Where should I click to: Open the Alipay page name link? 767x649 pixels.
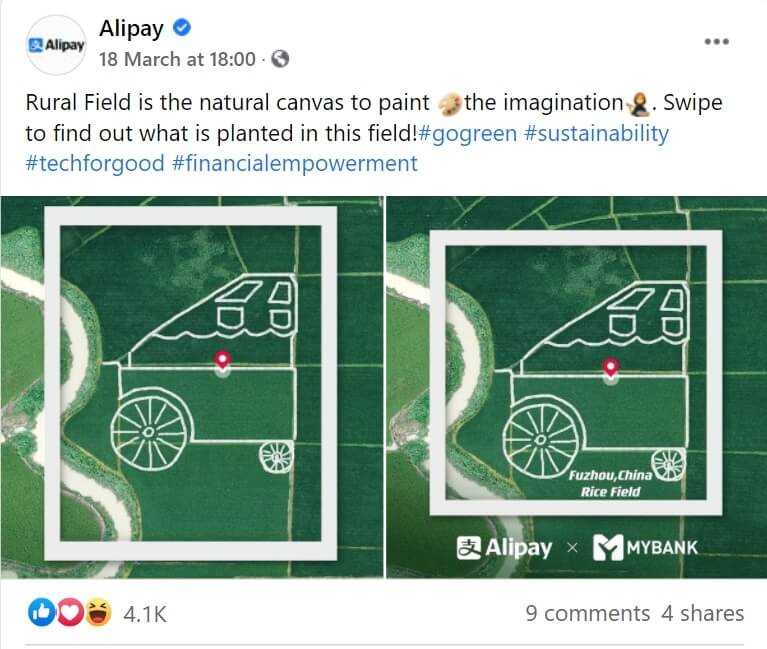pos(131,29)
